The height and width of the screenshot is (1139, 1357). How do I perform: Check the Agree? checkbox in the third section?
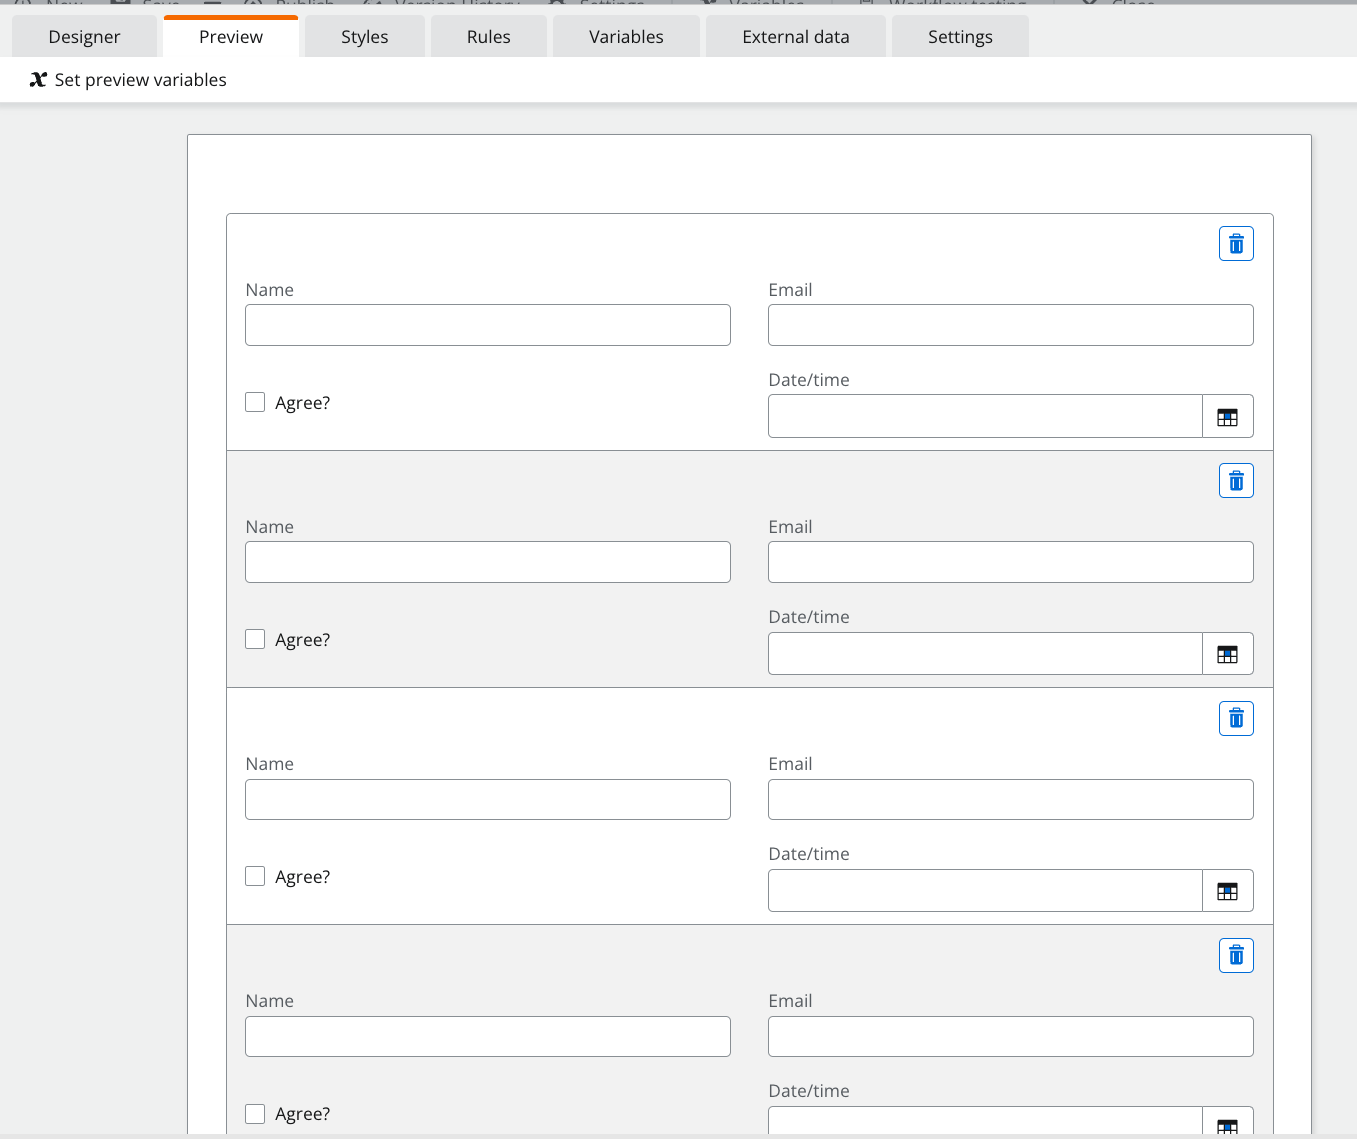point(255,876)
